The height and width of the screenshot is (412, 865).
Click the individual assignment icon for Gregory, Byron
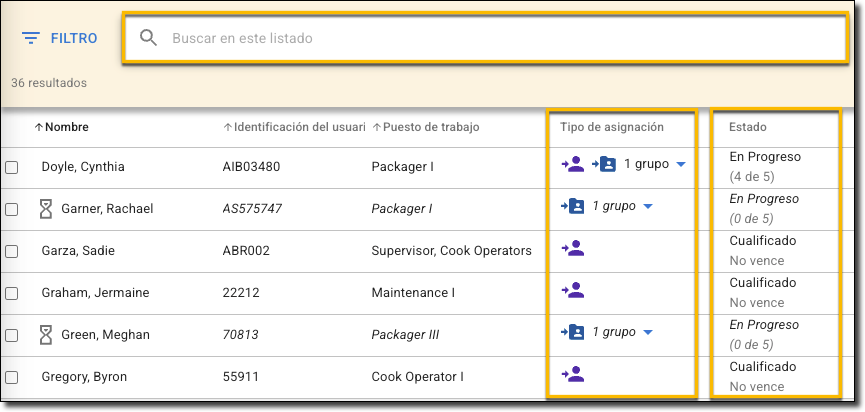573,374
